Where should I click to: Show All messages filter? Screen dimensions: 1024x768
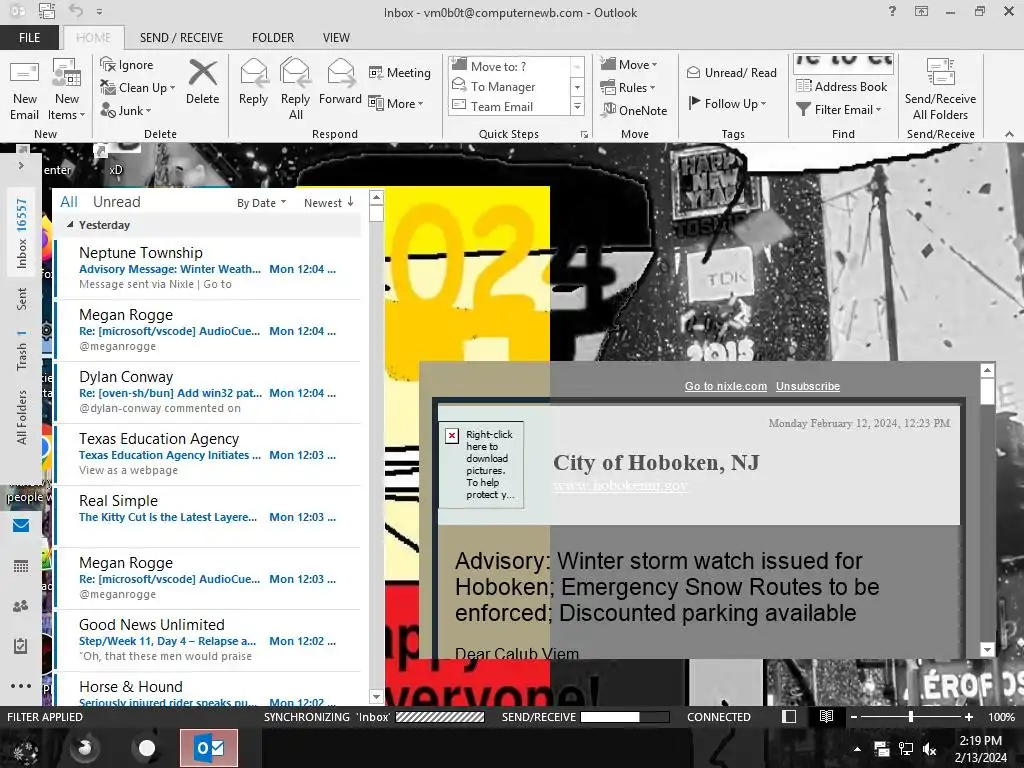(69, 202)
